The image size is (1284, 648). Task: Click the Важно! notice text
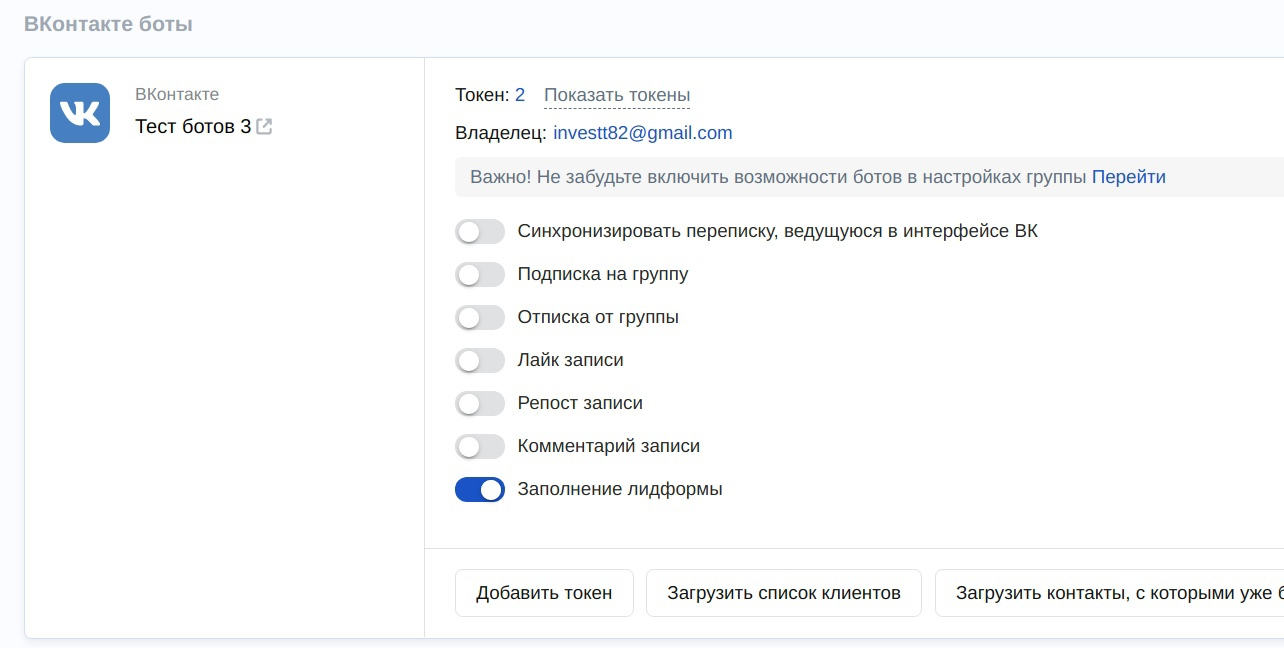(x=778, y=177)
